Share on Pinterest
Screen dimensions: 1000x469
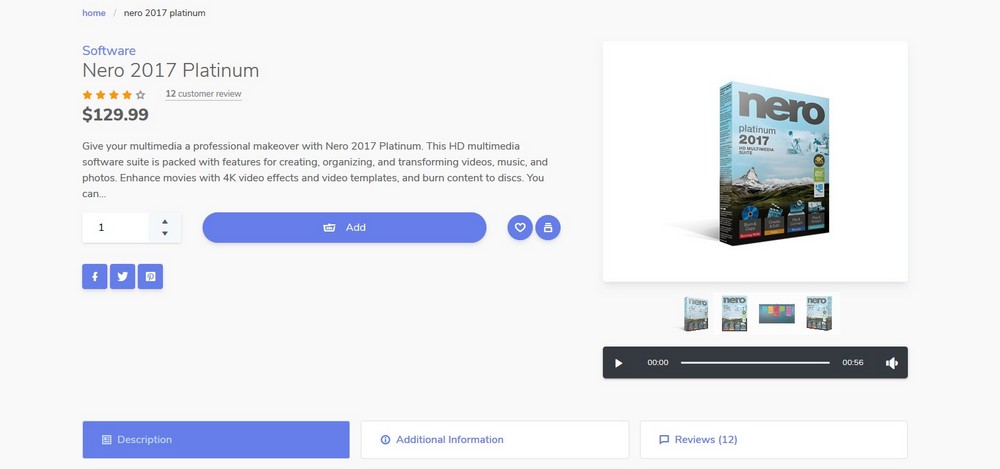[151, 276]
